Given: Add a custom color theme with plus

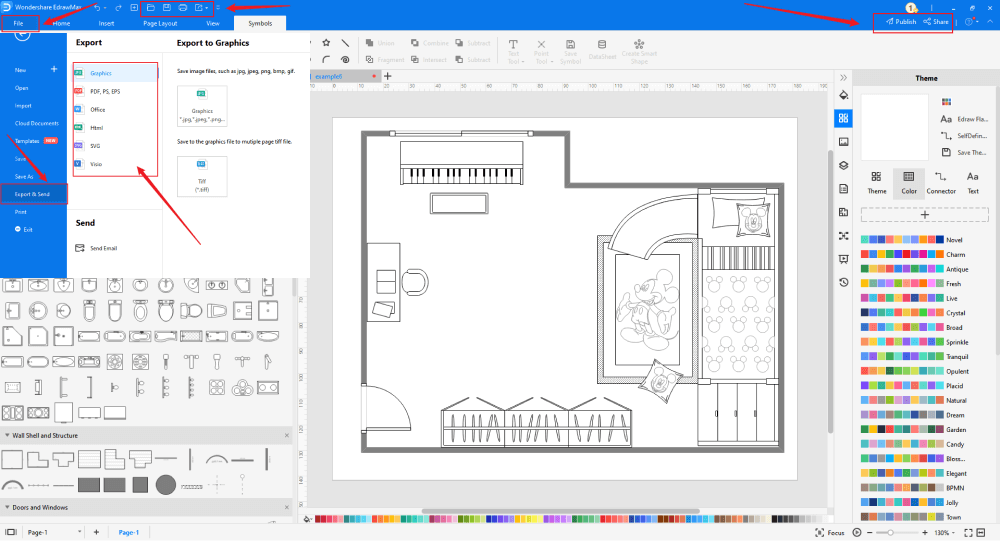Looking at the screenshot, I should (x=925, y=215).
